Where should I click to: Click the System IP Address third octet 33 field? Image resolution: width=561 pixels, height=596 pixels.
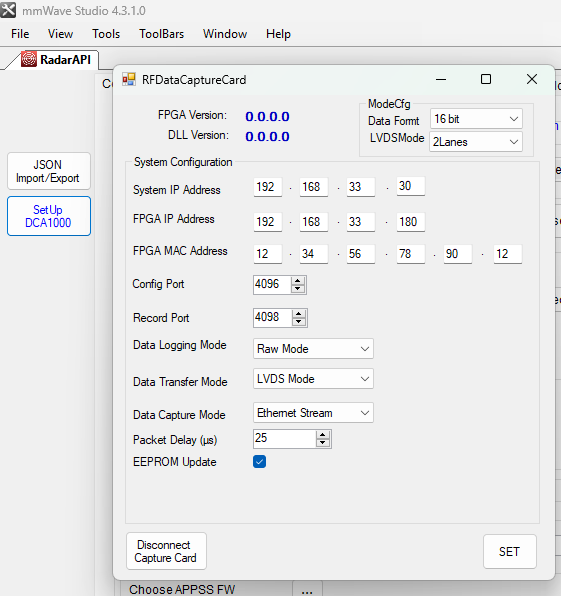point(361,187)
